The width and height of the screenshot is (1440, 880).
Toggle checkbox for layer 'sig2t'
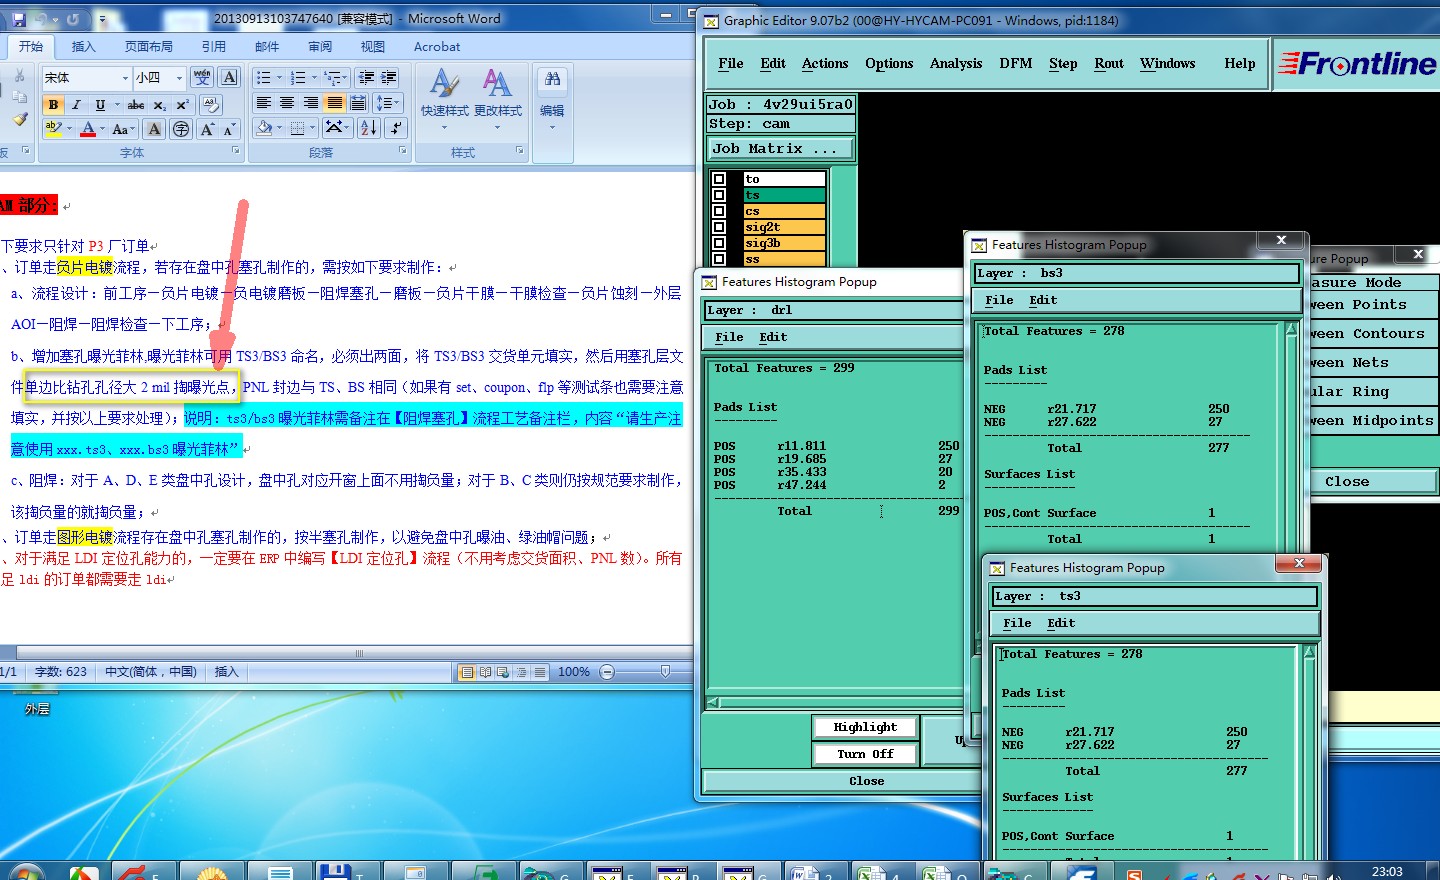[718, 227]
